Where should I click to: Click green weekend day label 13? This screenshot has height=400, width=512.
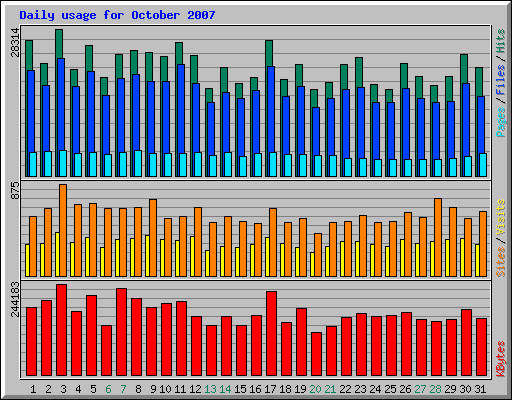click(x=210, y=389)
